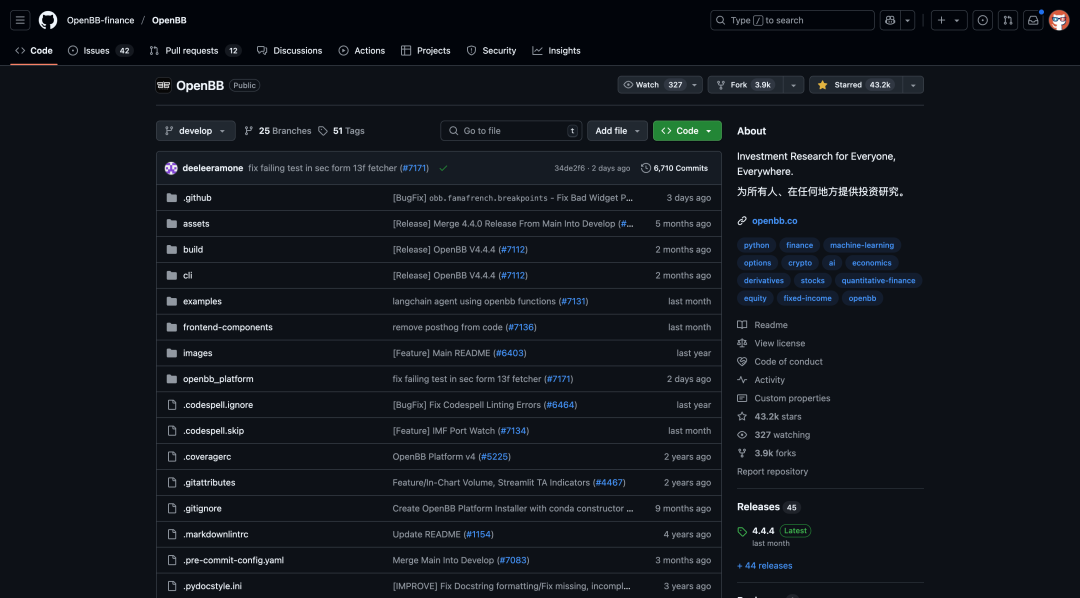Open the + 44 releases link
Screen dimensions: 1080x598
tap(765, 566)
